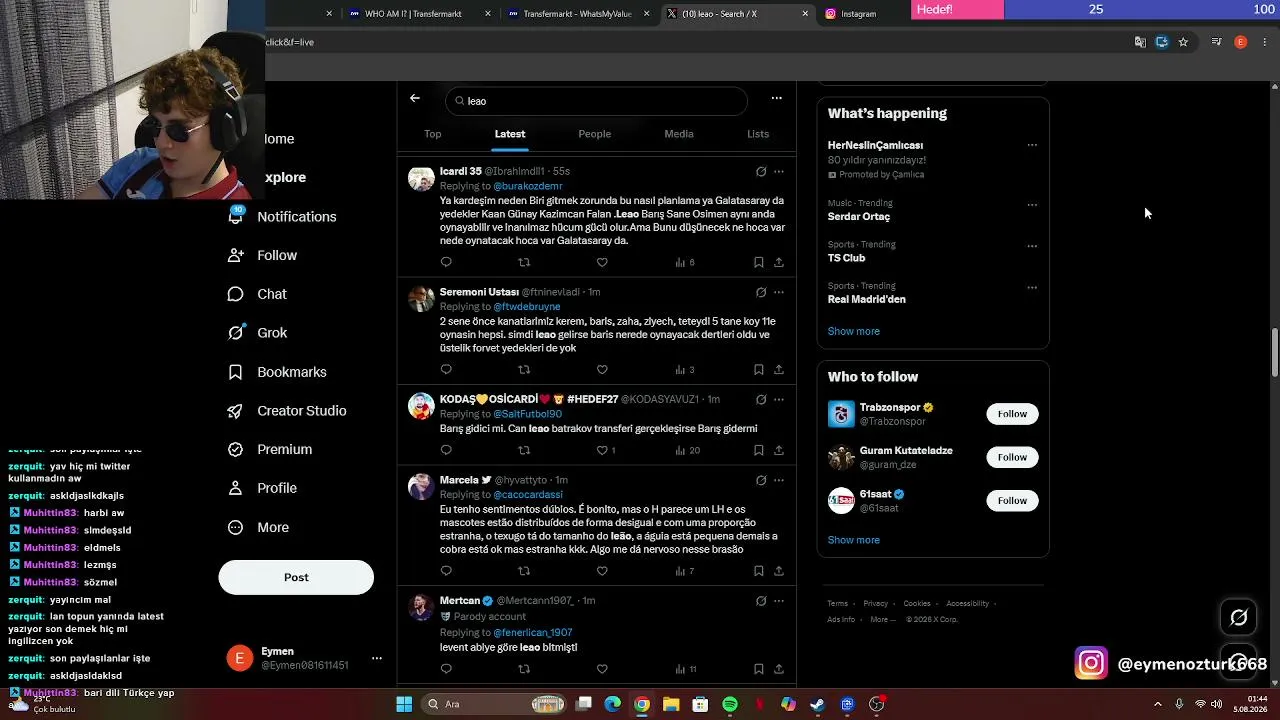
Task: Open more options on the Icardi 35 post
Action: 779,172
